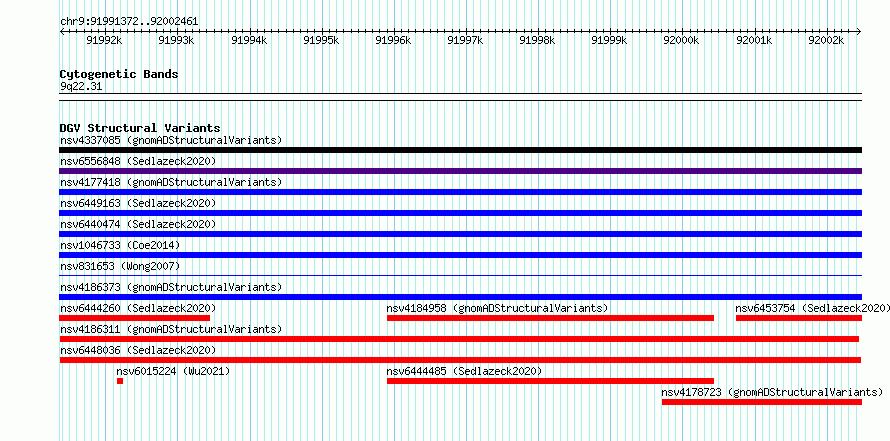
Task: Click the nsv4177418 blue variant bar
Action: click(x=460, y=192)
